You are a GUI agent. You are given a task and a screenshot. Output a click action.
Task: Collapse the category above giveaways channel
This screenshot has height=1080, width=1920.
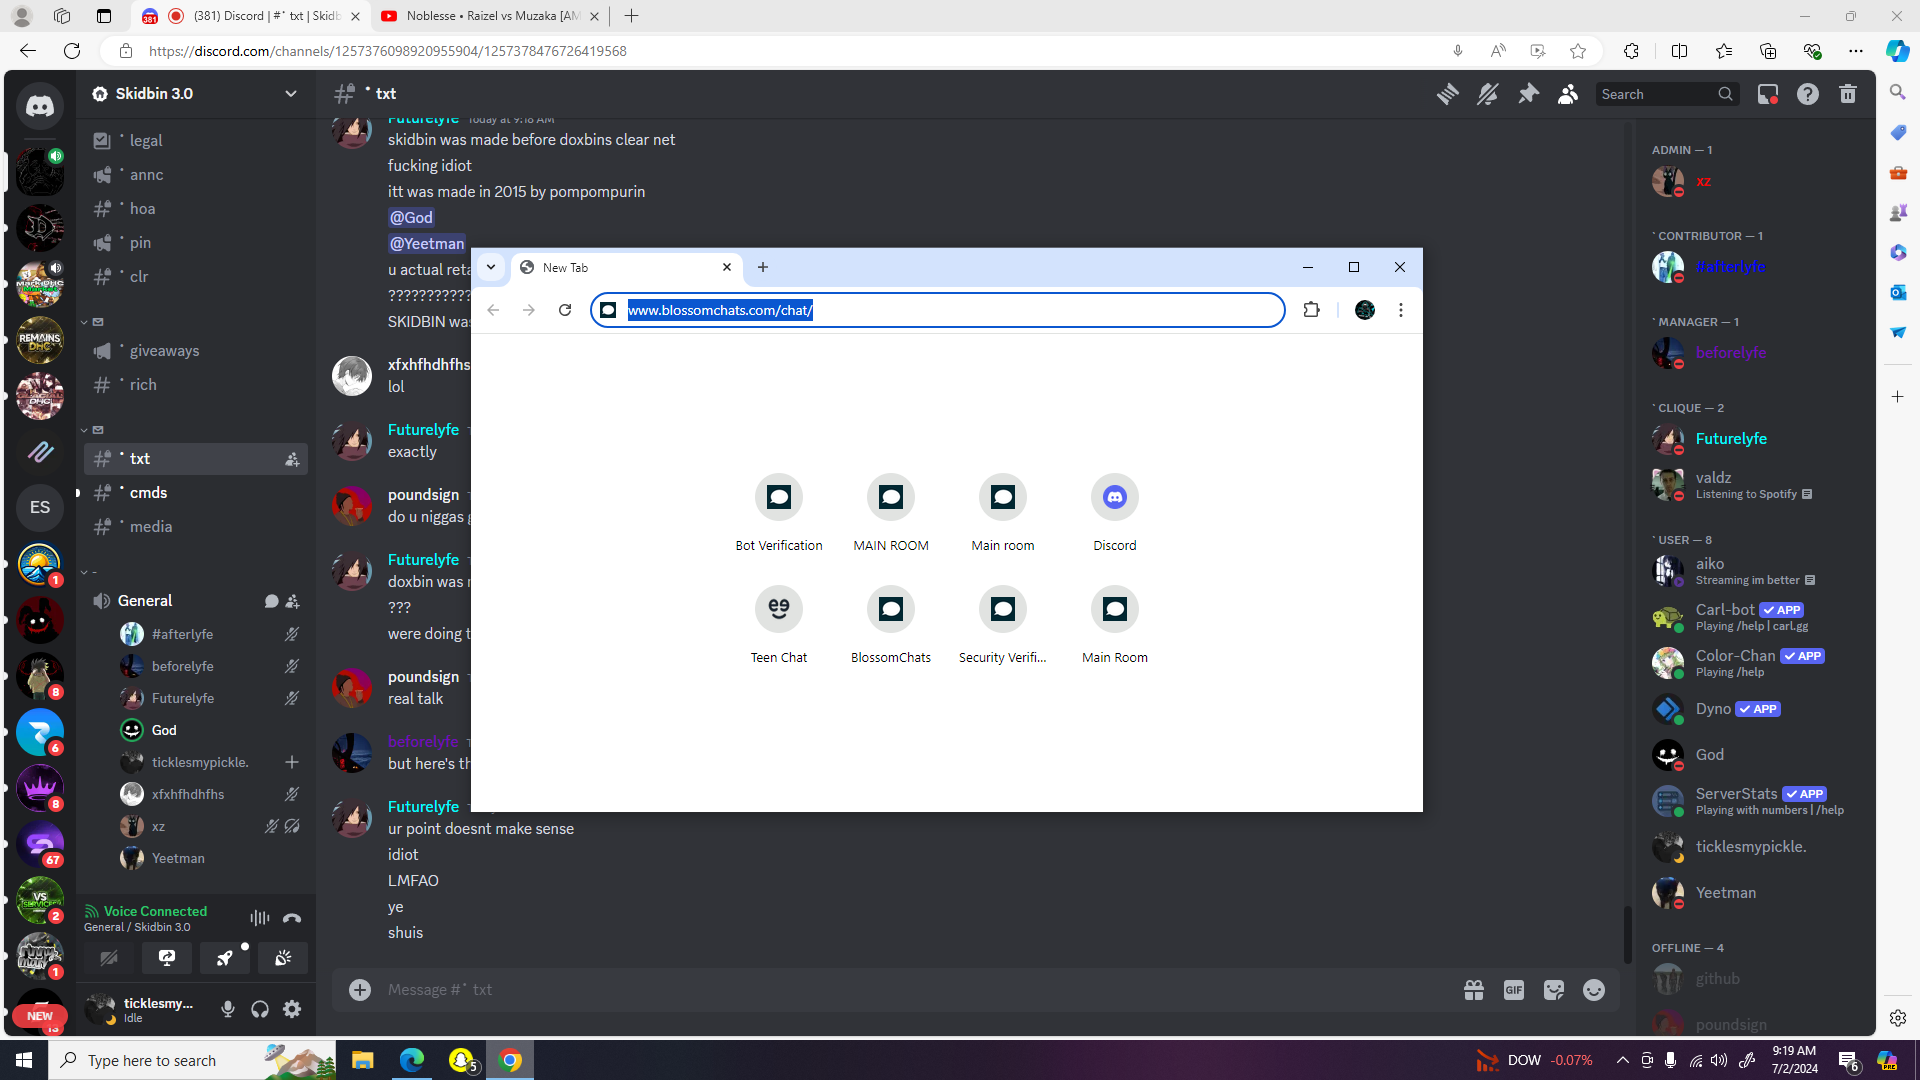pos(92,322)
